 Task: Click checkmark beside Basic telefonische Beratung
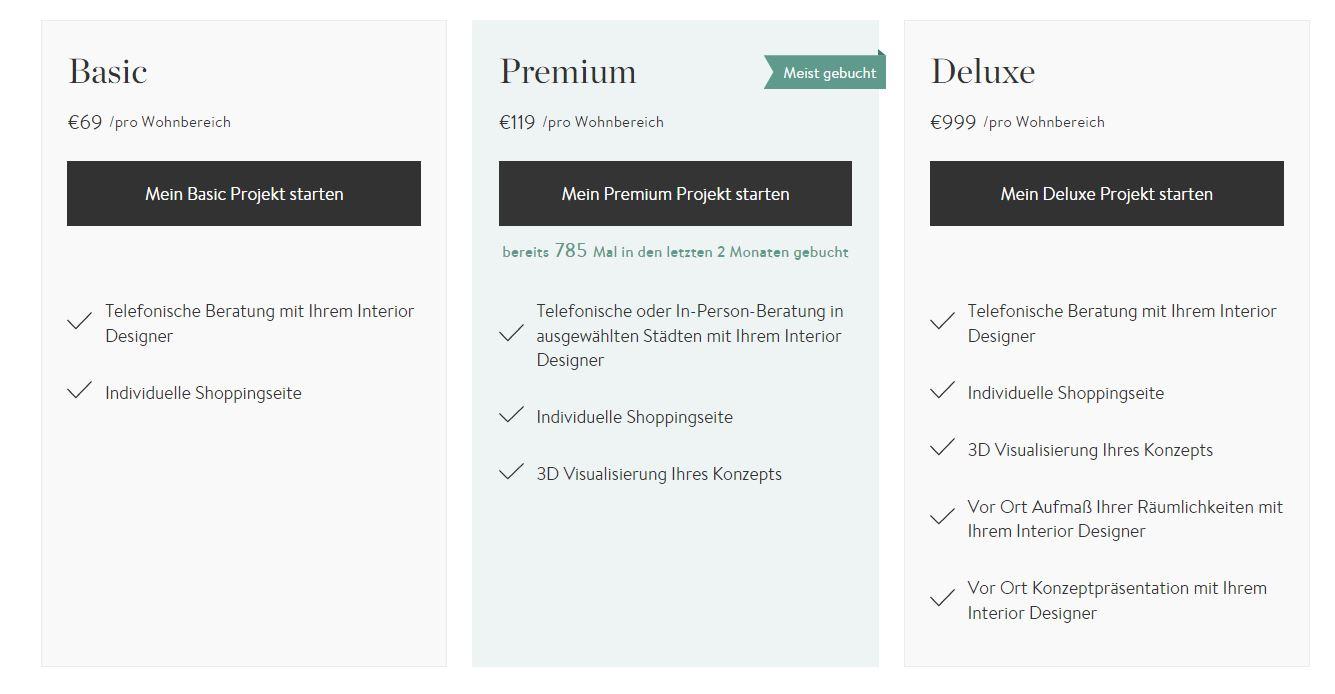coord(80,322)
